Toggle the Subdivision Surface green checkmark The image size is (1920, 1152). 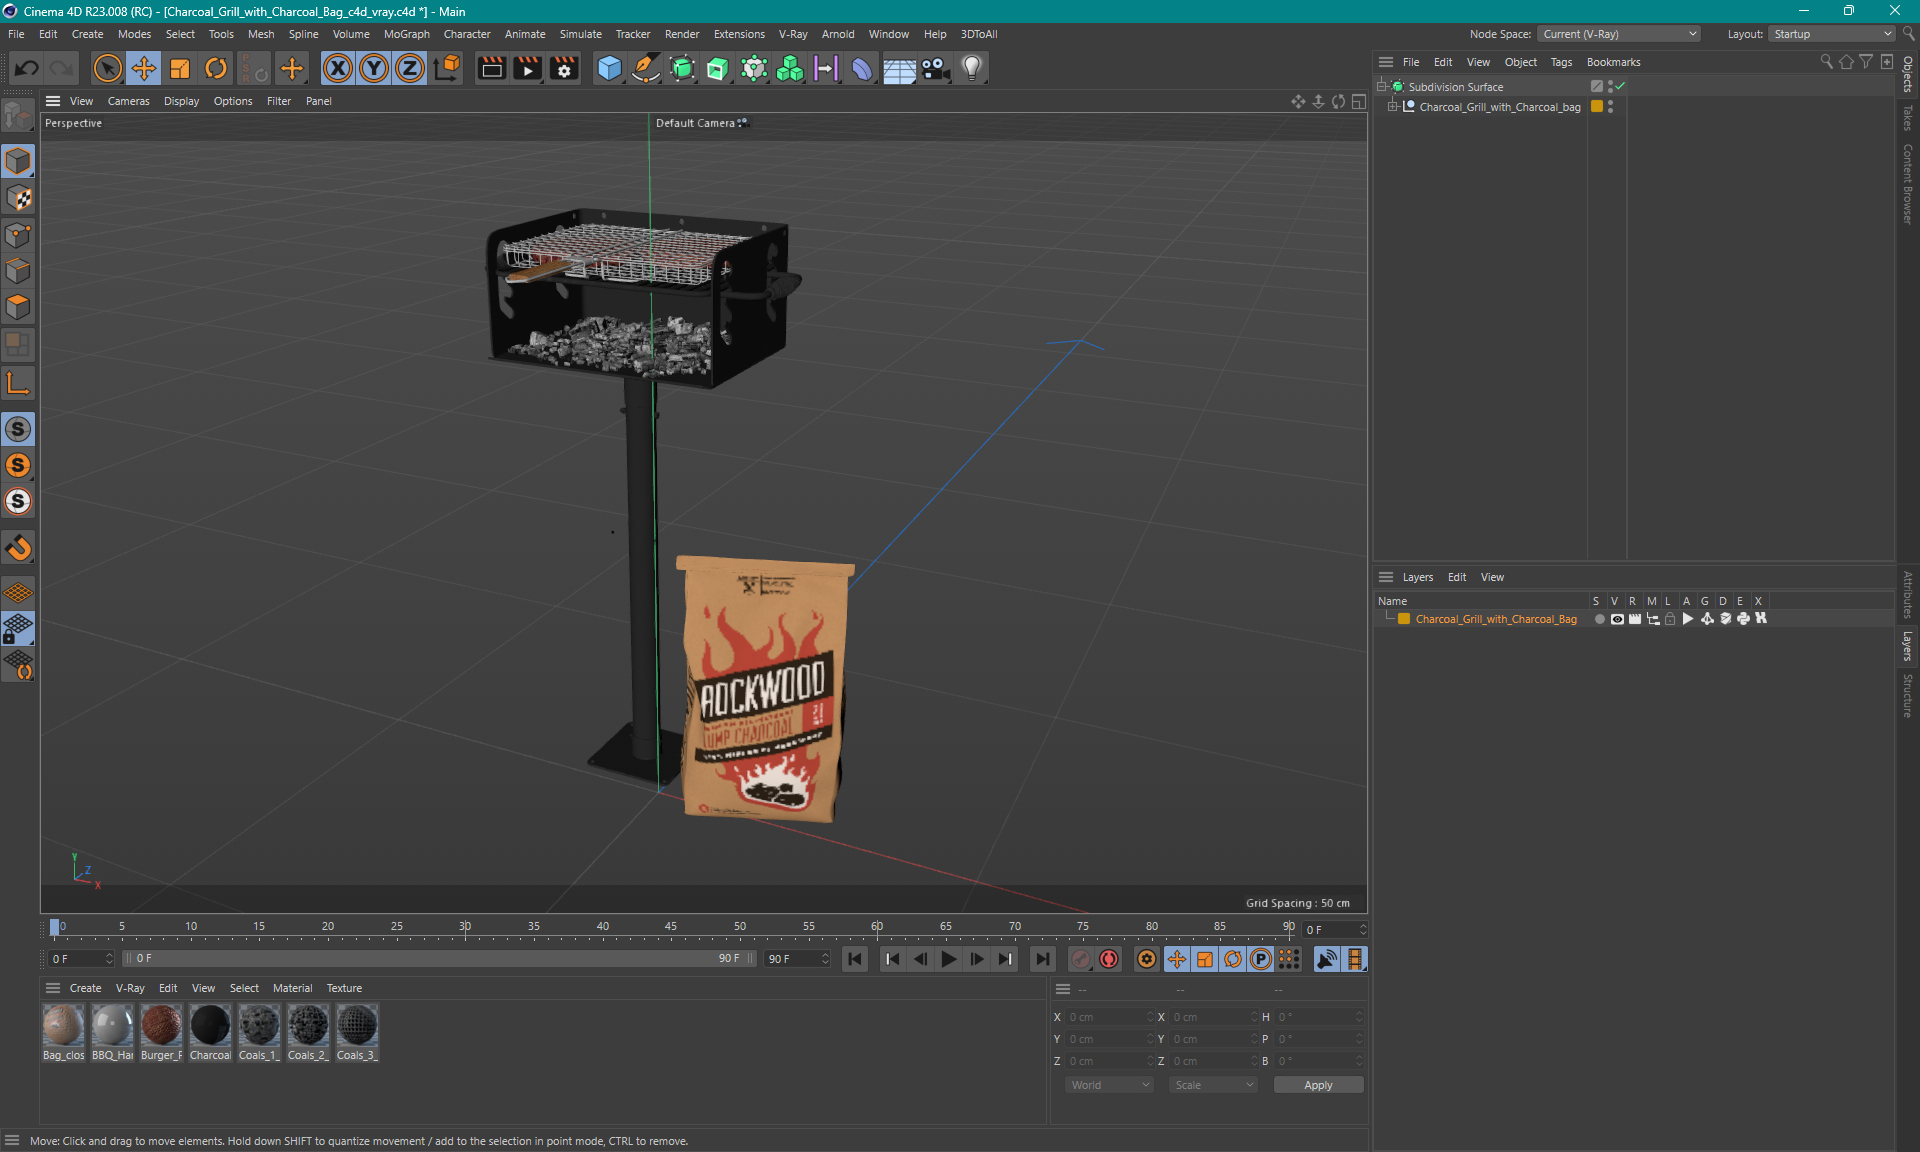1620,86
